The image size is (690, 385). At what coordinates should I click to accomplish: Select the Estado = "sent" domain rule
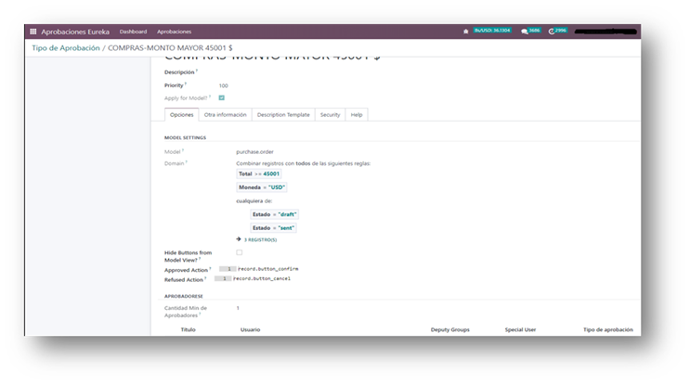pos(273,228)
